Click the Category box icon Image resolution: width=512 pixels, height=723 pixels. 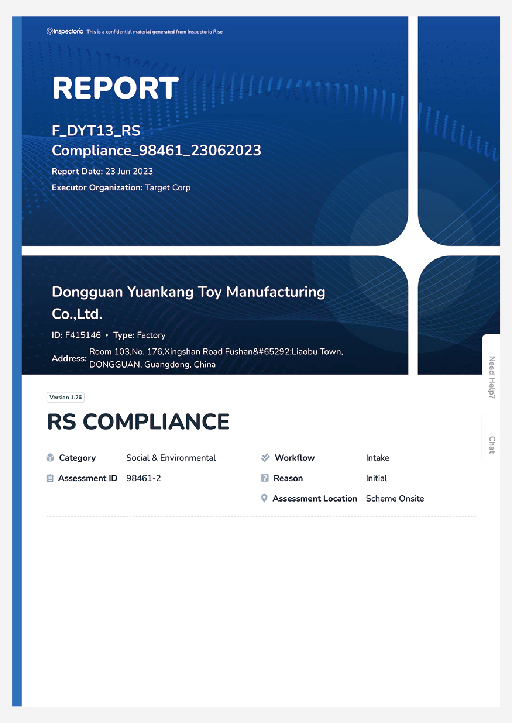click(50, 458)
